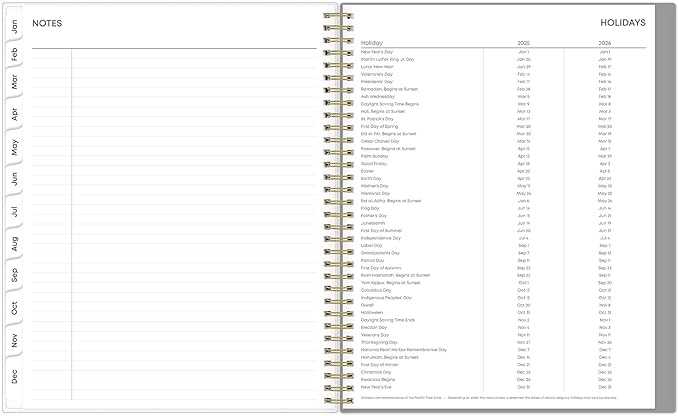Switch to the Dec tab
This screenshot has height=416, width=679.
pyautogui.click(x=14, y=376)
